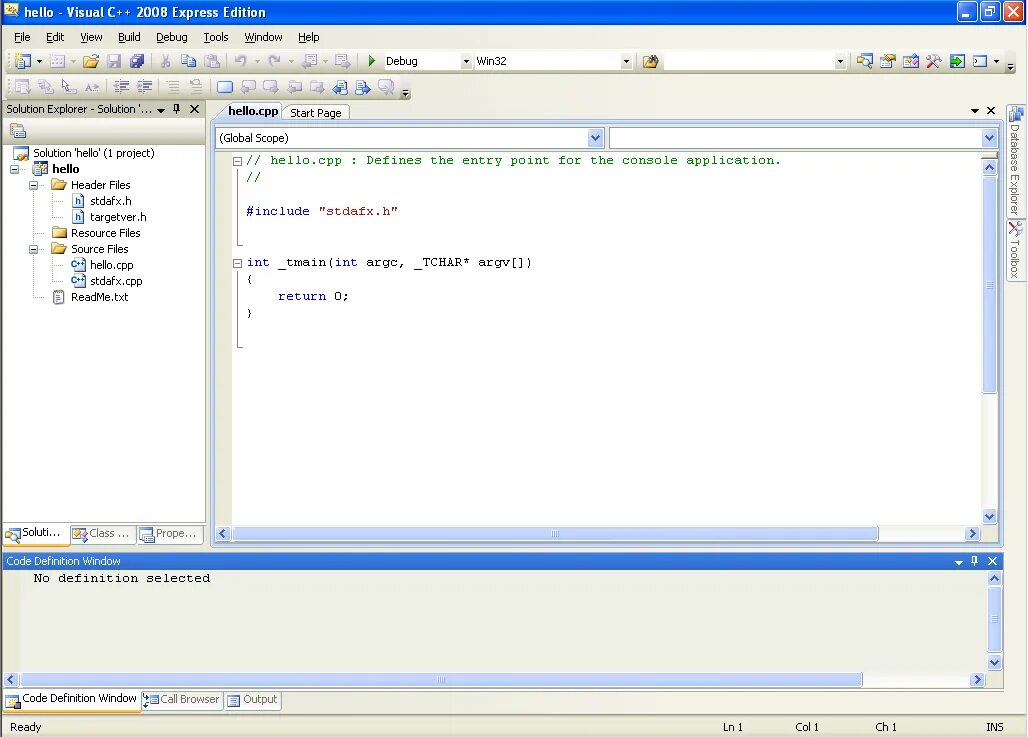Click Next Bookmark in Document blue icon
Screen dimensions: 1028x737
tap(363, 87)
